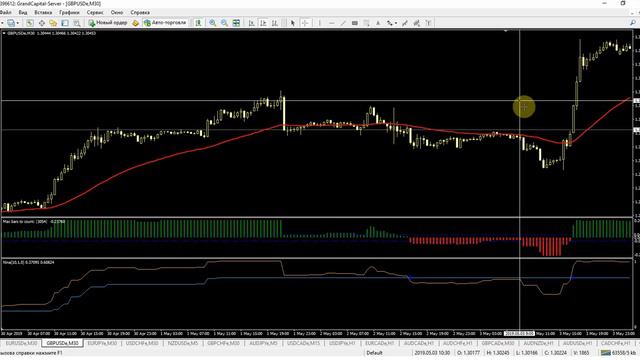Image resolution: width=640 pixels, height=360 pixels.
Task: Tile chart windows icon
Action: click(236, 23)
